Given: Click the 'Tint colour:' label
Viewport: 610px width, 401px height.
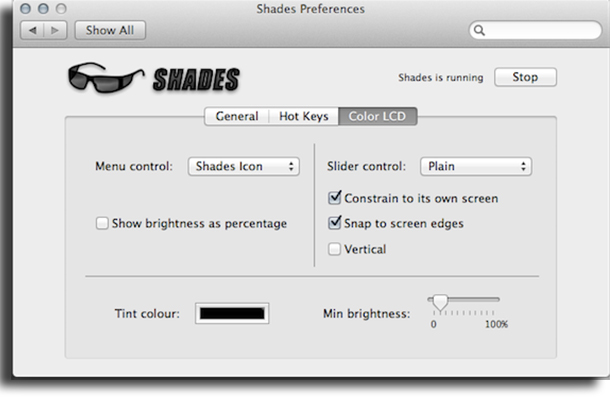Looking at the screenshot, I should click(147, 313).
